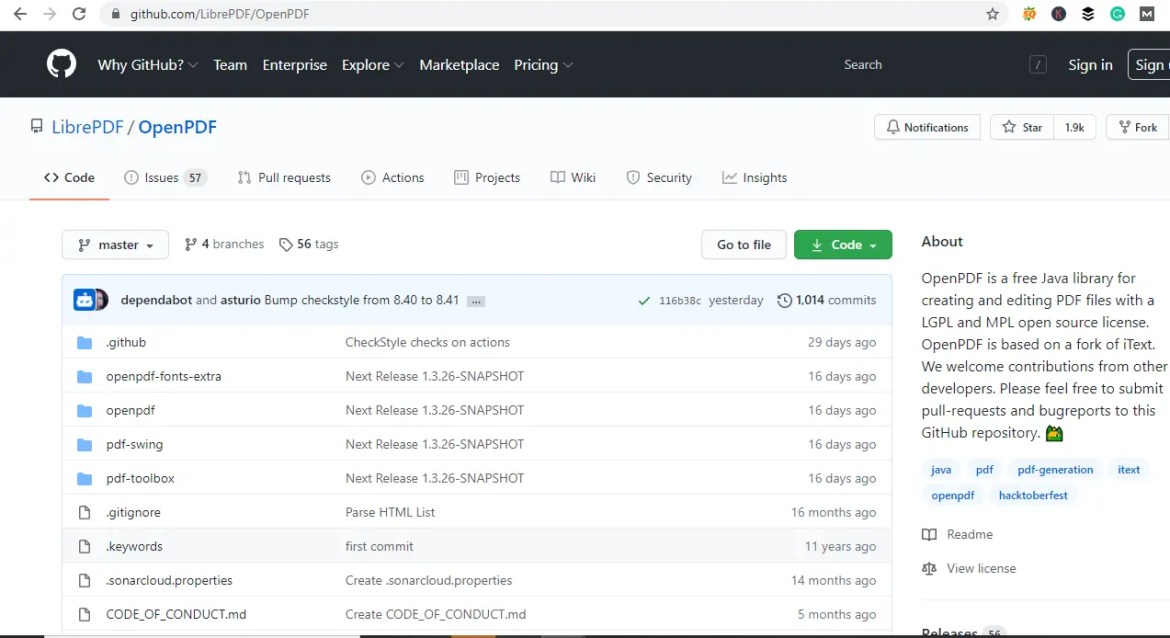The width and height of the screenshot is (1170, 638).
Task: Click folder icon for openpdf-fonts-extra
Action: tap(84, 377)
